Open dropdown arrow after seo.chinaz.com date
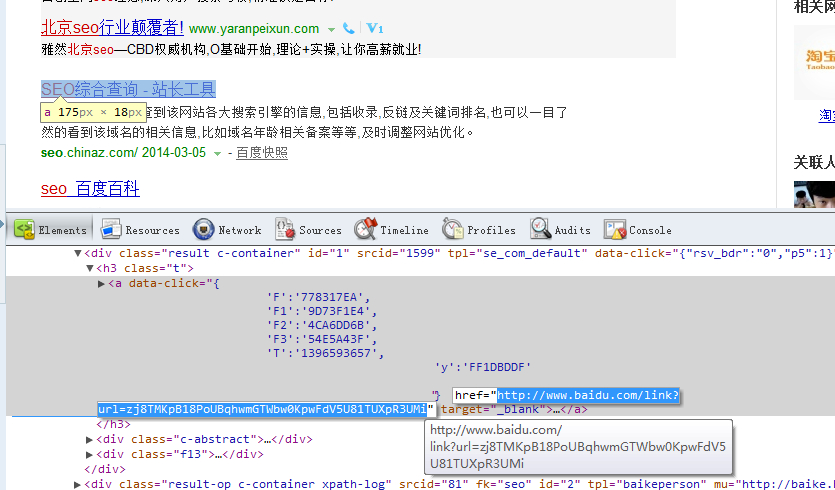Image resolution: width=835 pixels, height=490 pixels. 217,154
